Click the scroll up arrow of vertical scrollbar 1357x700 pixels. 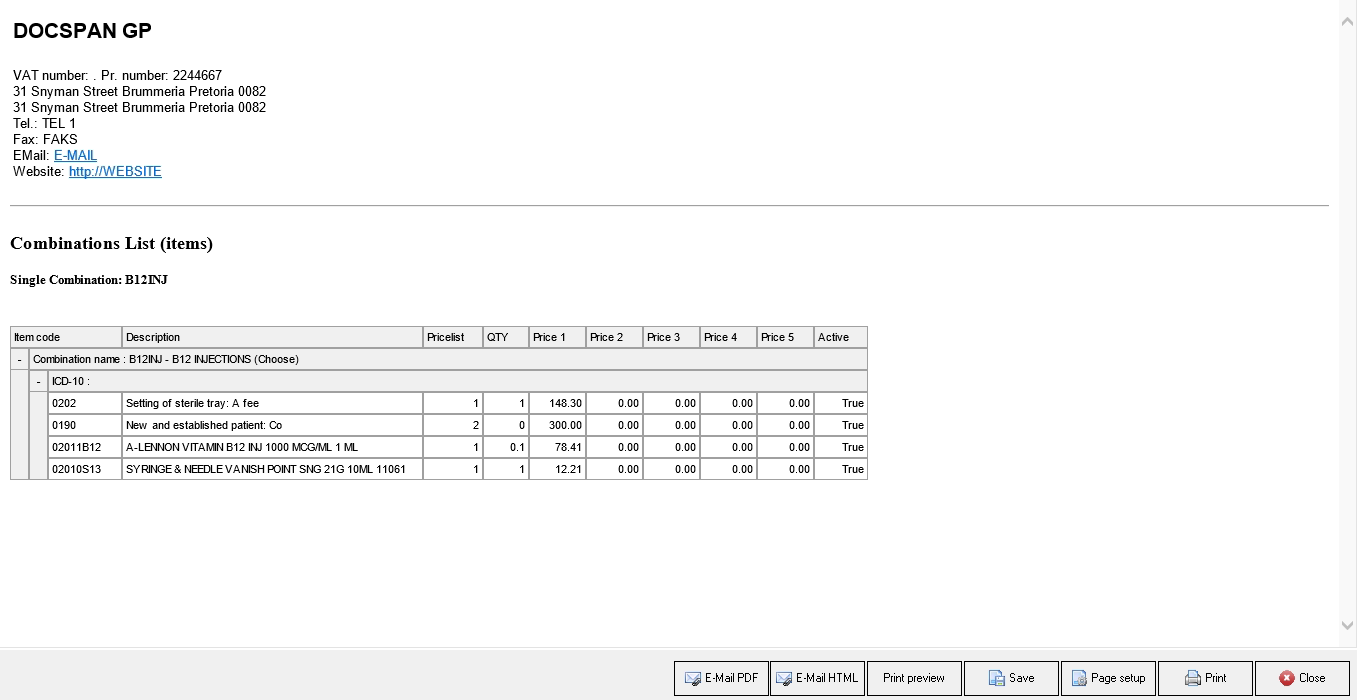[x=1347, y=21]
